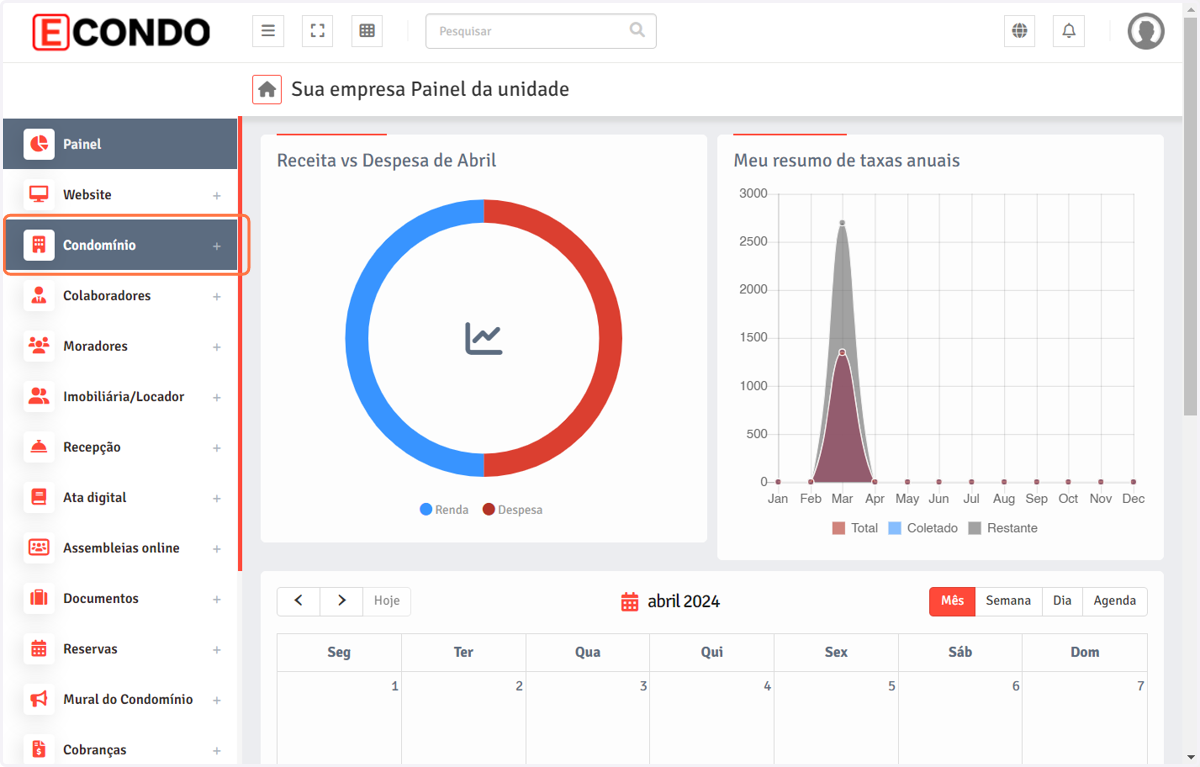Open the Reservas menu label
The image size is (1200, 767).
90,649
